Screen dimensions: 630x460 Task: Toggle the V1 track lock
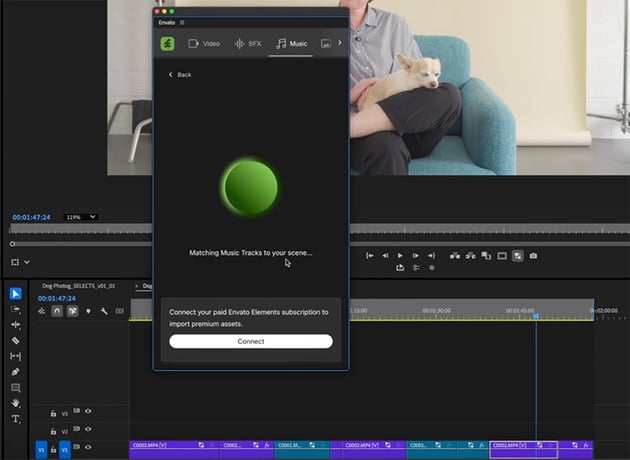coord(53,449)
